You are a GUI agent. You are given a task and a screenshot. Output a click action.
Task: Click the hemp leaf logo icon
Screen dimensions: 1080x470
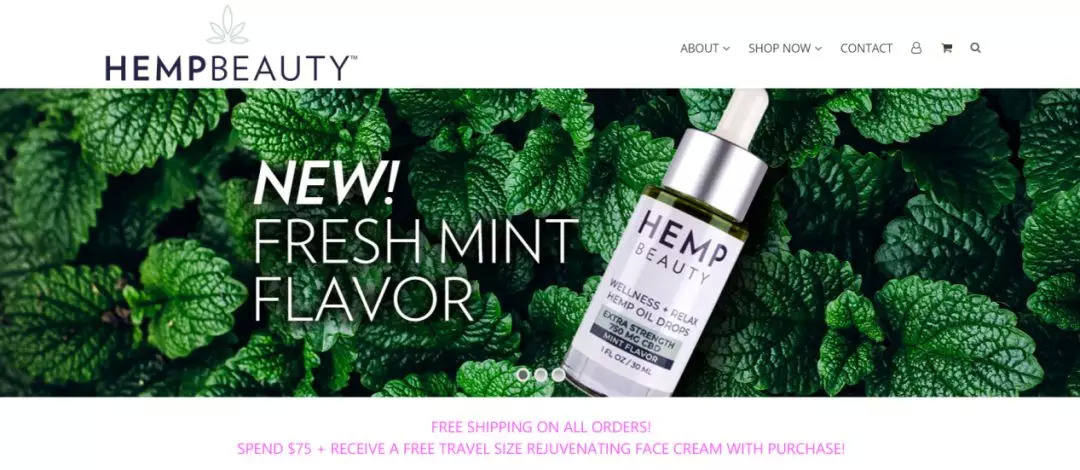point(227,25)
